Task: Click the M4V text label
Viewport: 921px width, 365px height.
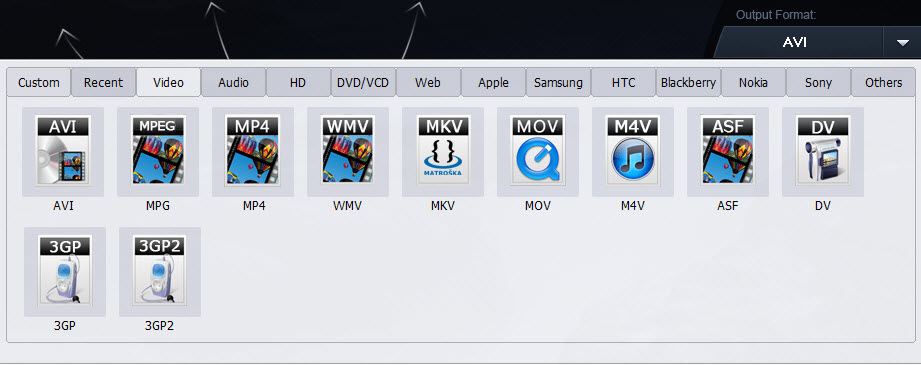Action: click(633, 206)
